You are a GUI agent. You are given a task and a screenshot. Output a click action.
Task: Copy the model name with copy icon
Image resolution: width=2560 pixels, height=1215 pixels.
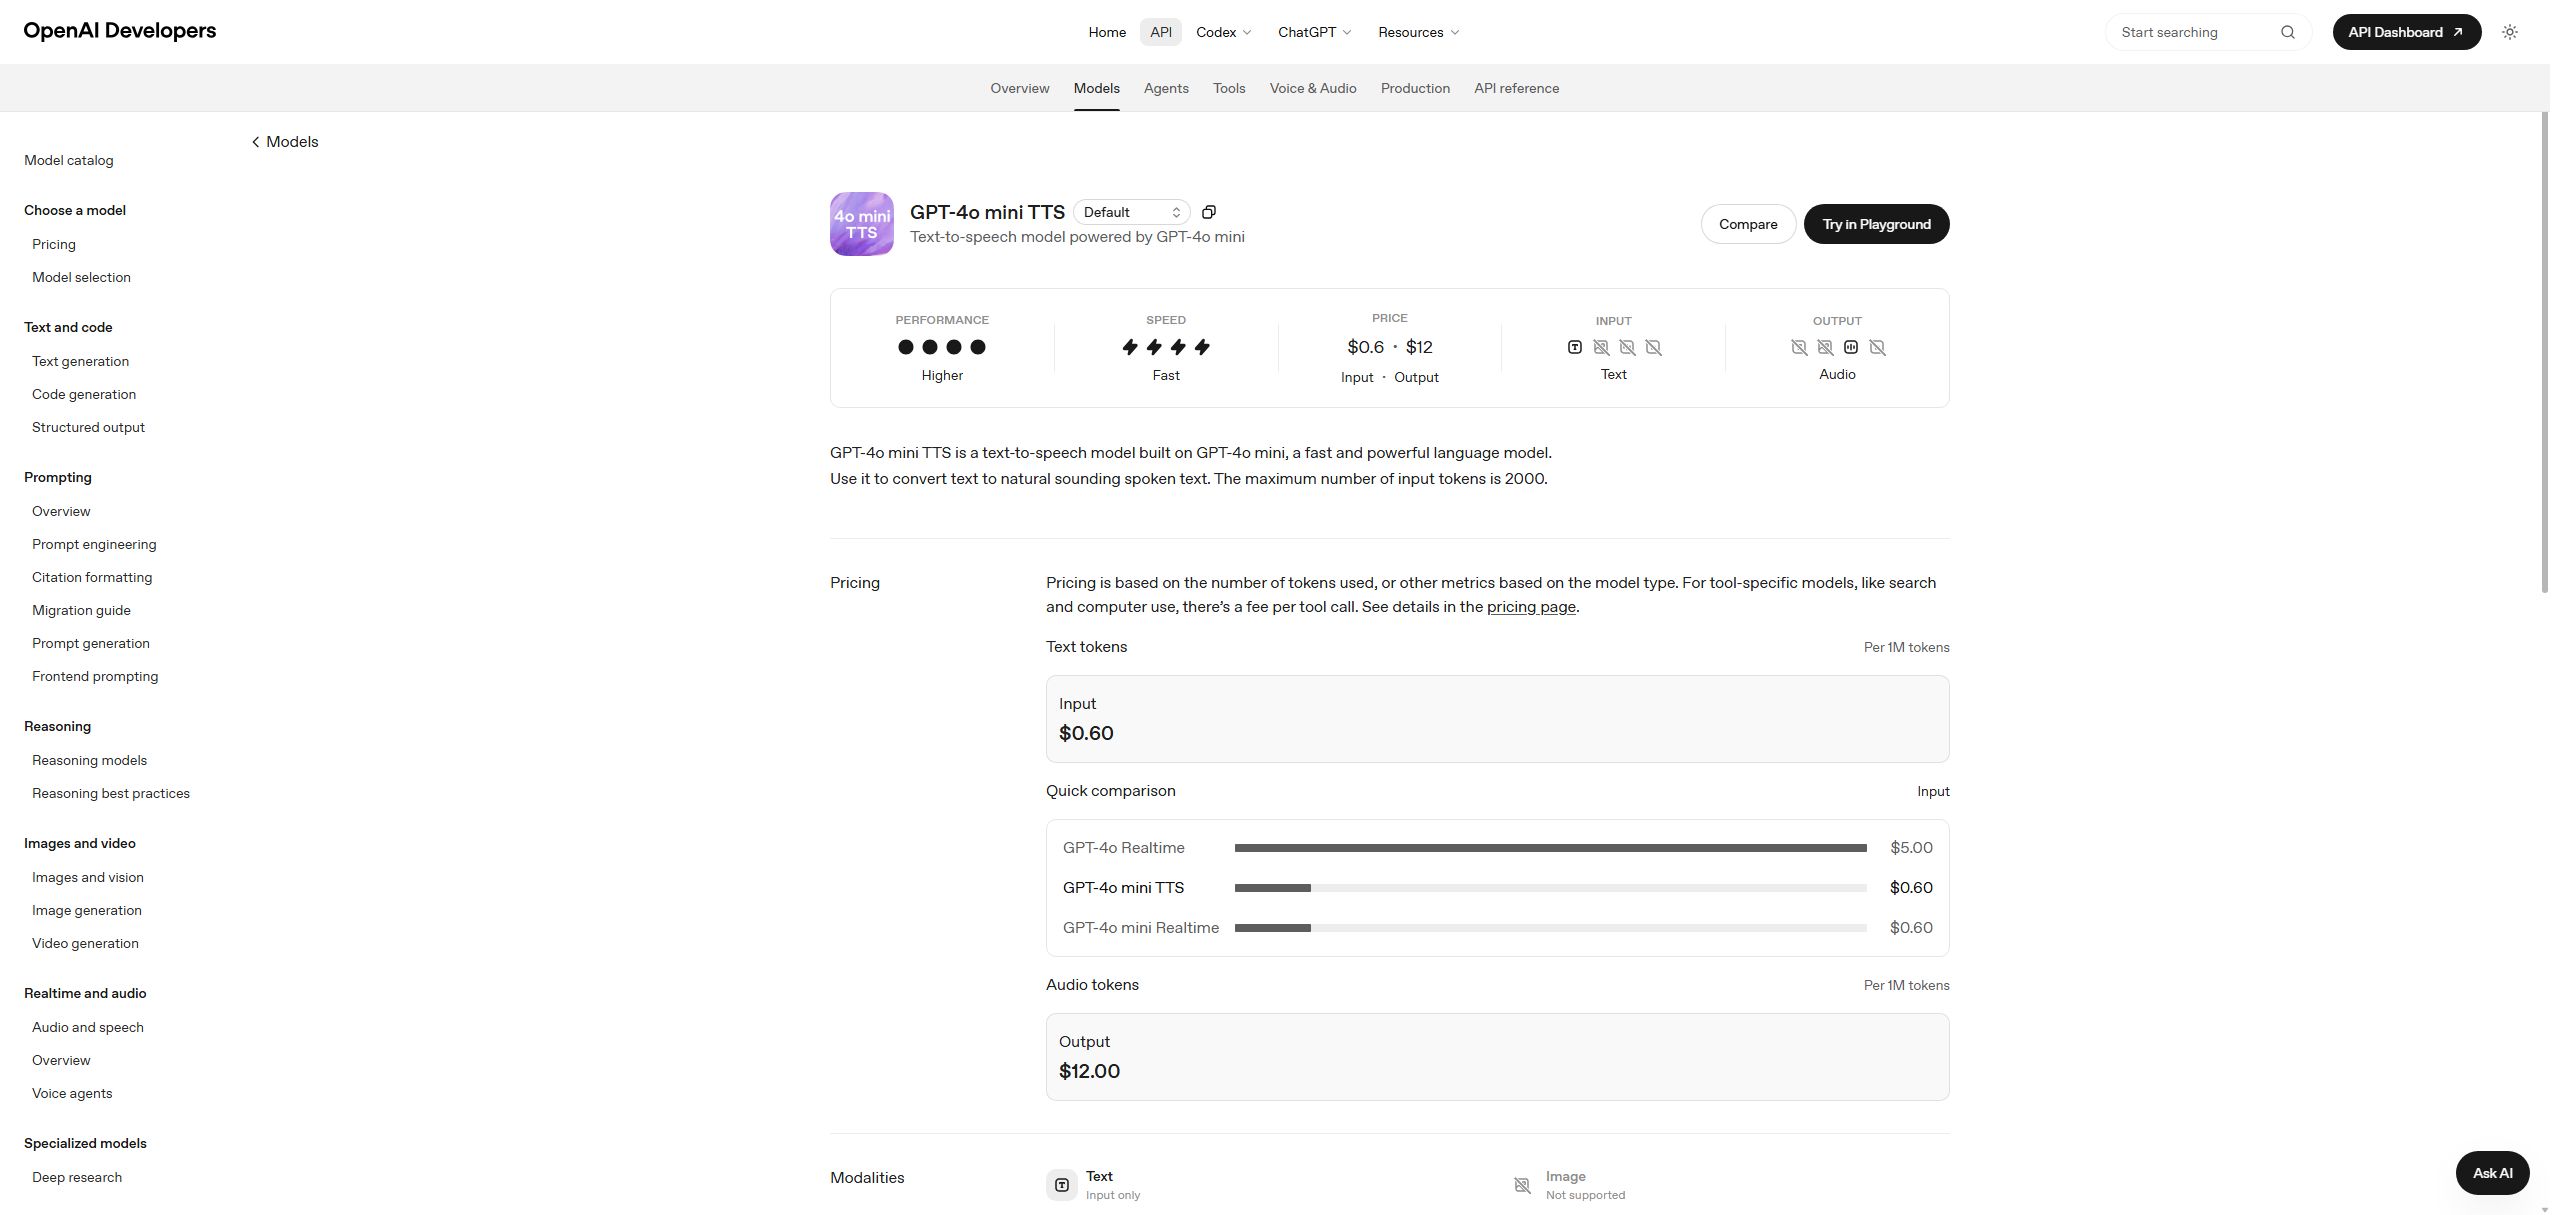(x=1209, y=212)
